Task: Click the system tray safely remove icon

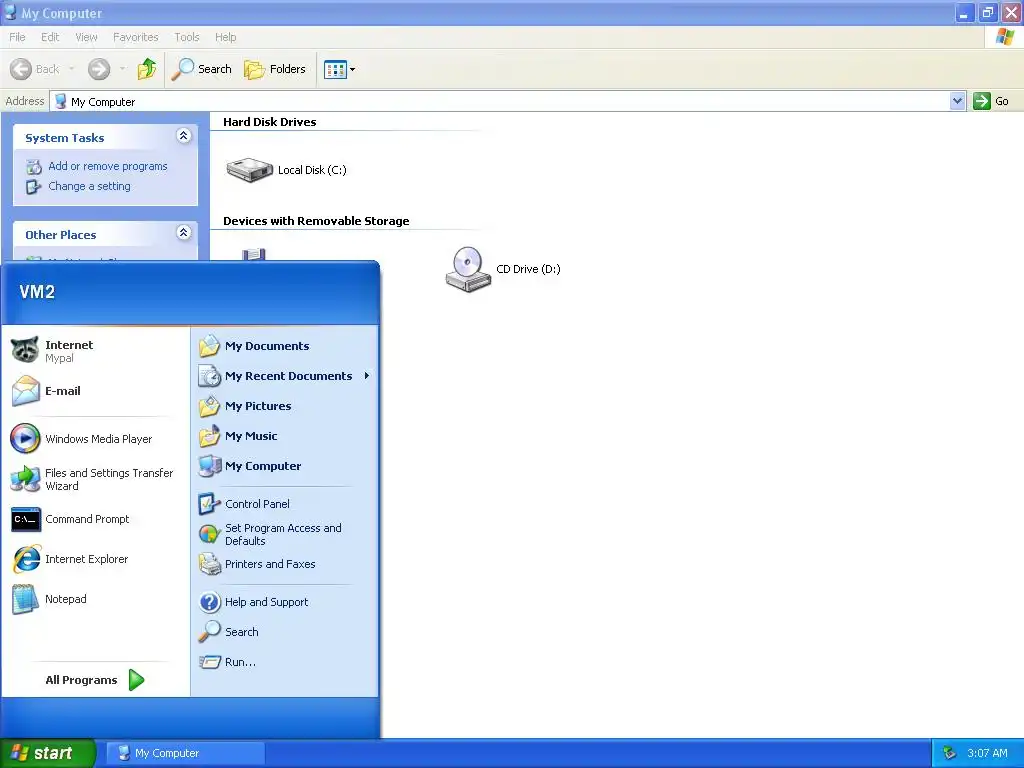Action: click(950, 753)
